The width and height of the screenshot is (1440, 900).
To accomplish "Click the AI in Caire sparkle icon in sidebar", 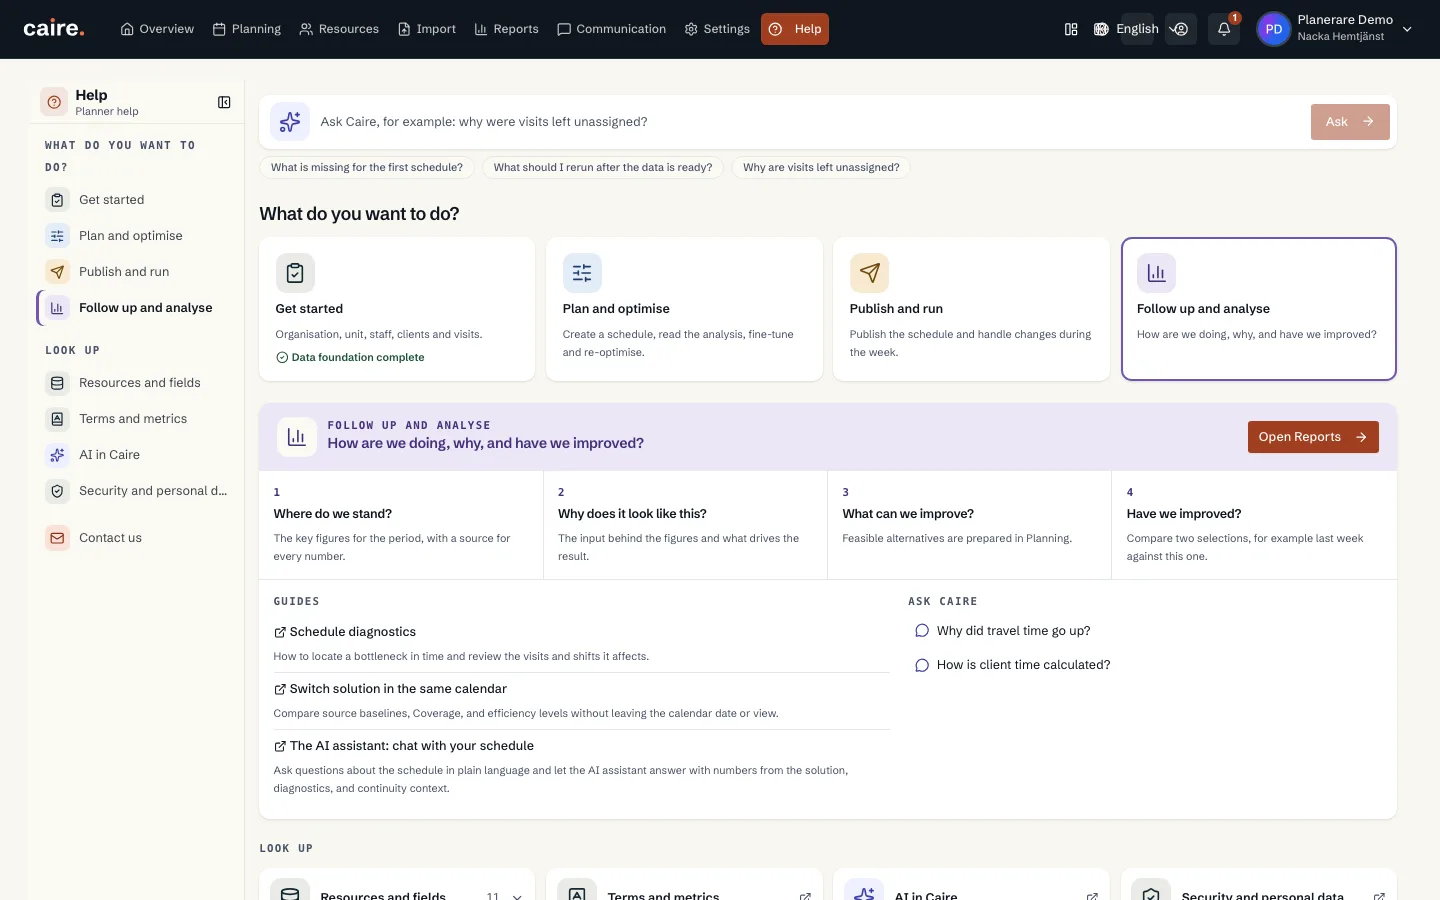I will pyautogui.click(x=57, y=455).
